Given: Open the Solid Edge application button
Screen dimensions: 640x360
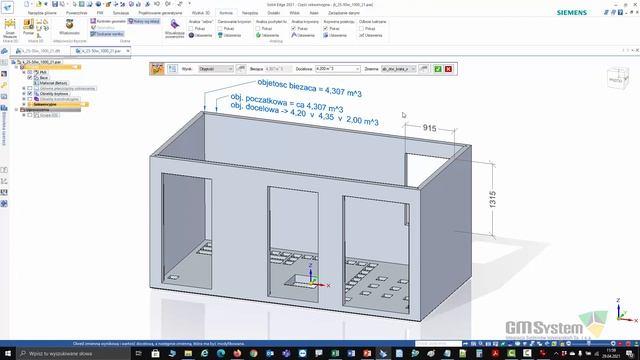Looking at the screenshot, I should [7, 7].
